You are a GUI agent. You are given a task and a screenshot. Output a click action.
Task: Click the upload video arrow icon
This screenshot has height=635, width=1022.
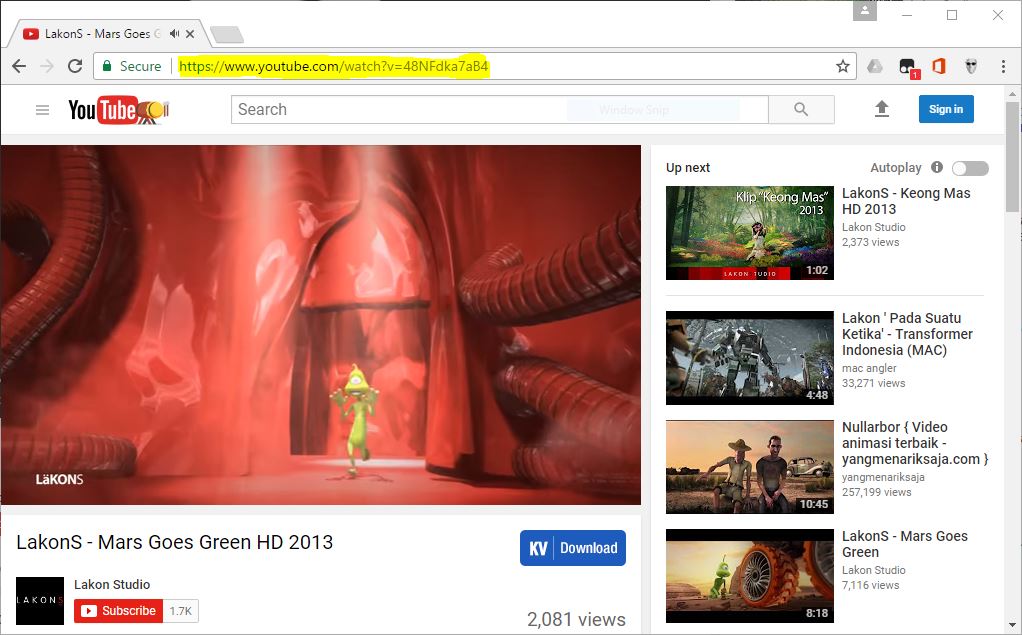pyautogui.click(x=881, y=109)
